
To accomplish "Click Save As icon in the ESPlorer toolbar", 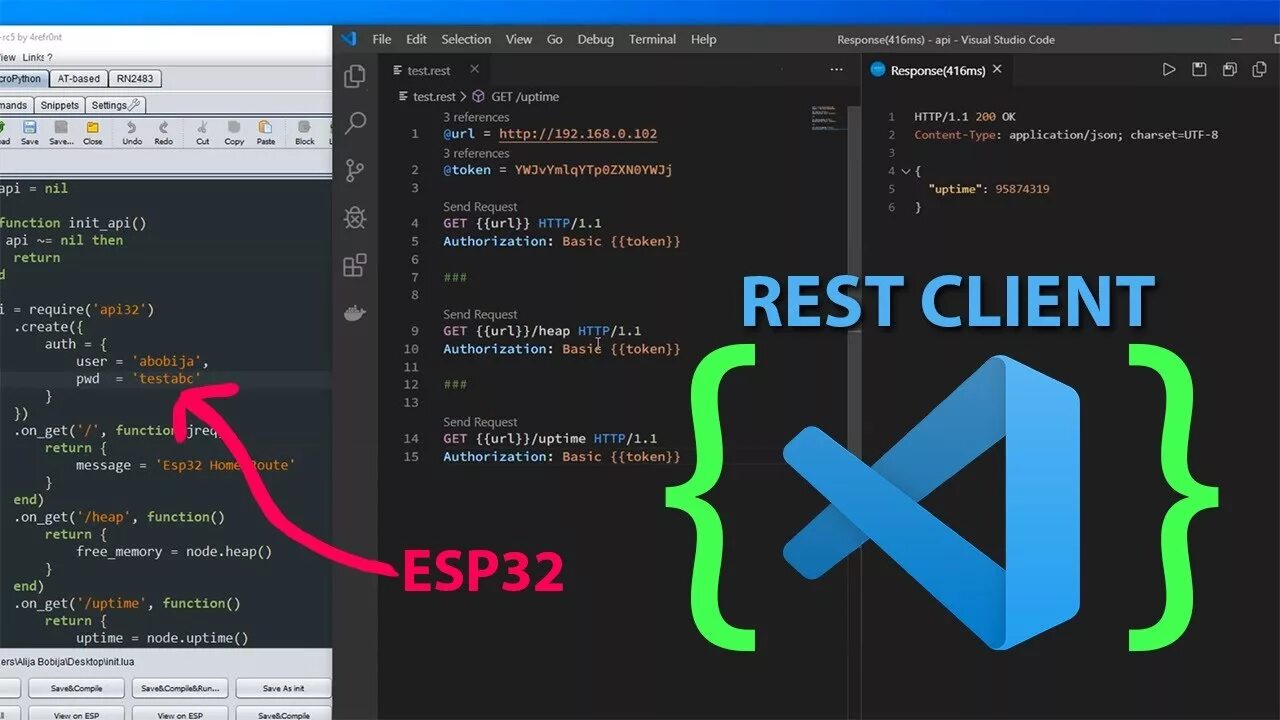I will coord(61,132).
